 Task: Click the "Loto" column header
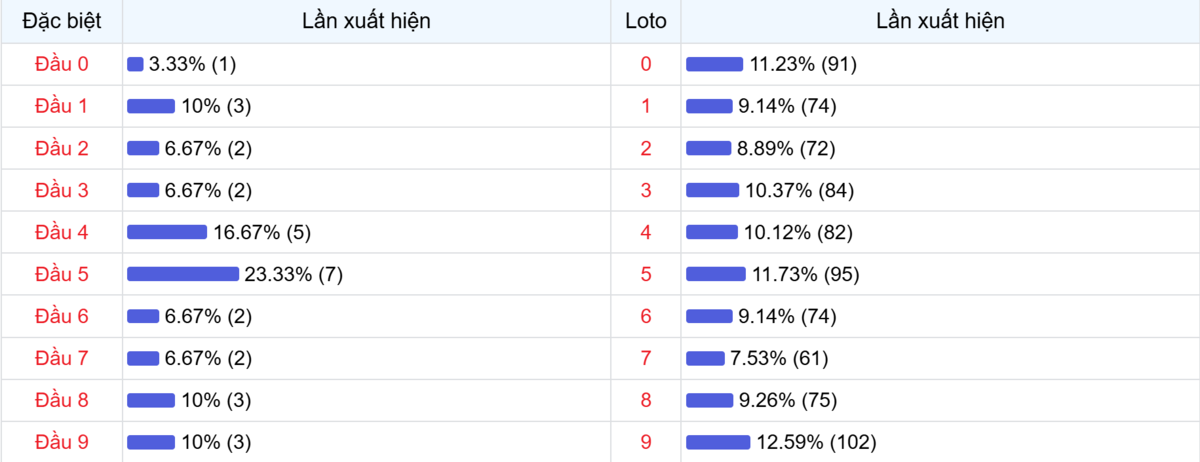[645, 21]
